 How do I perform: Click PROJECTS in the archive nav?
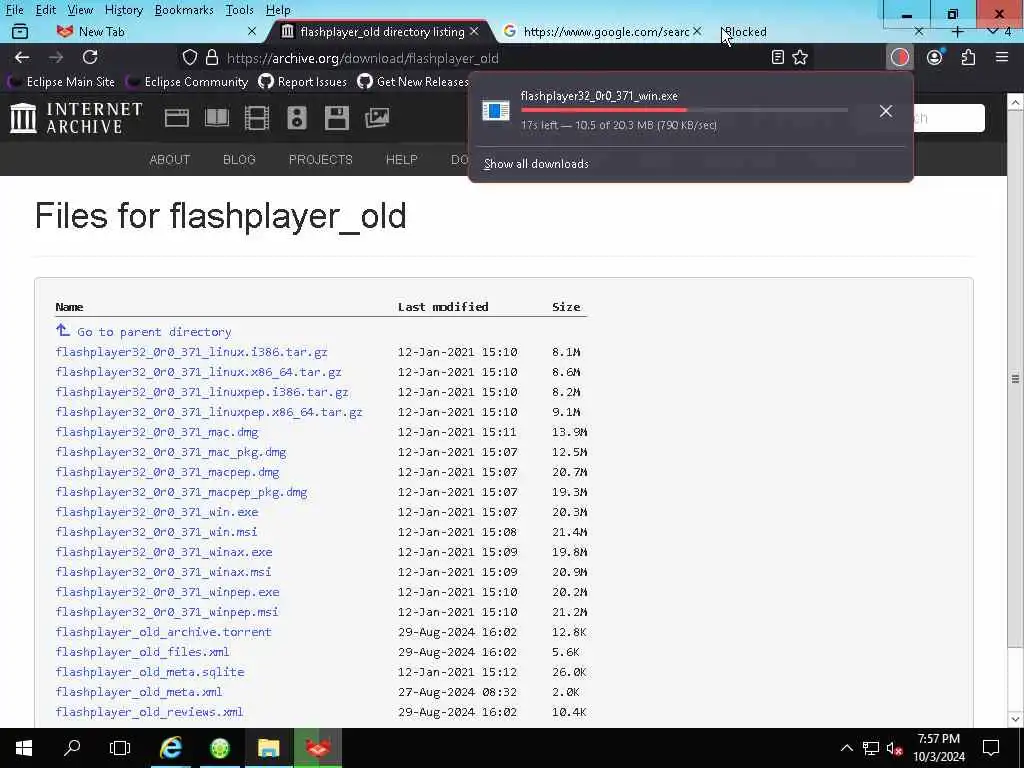321,159
